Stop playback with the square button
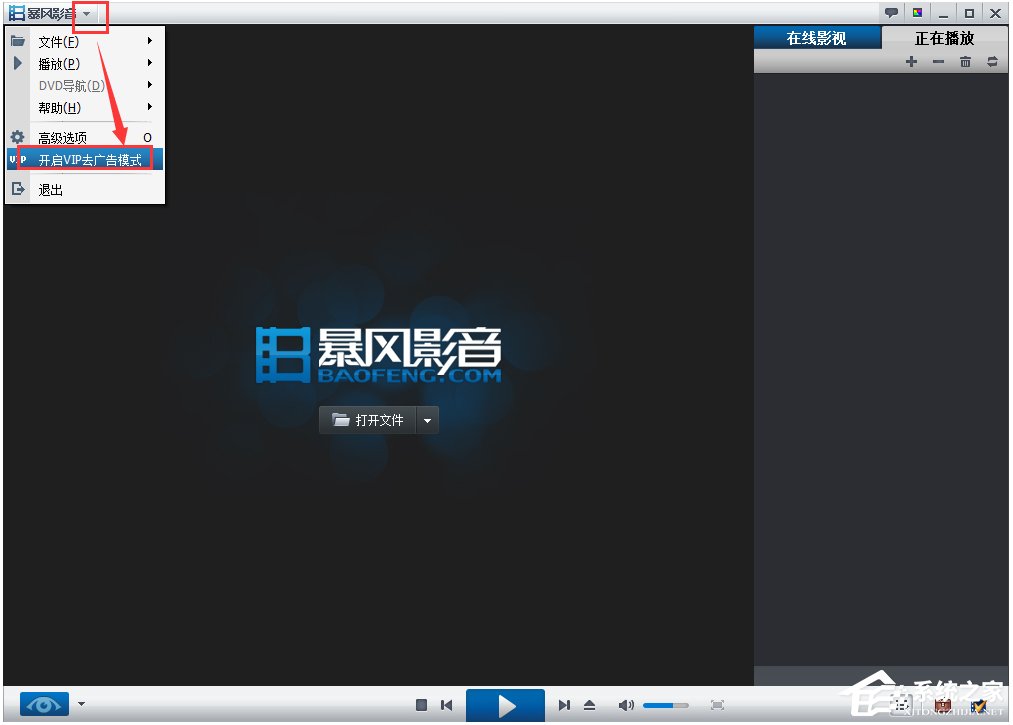 pos(421,705)
